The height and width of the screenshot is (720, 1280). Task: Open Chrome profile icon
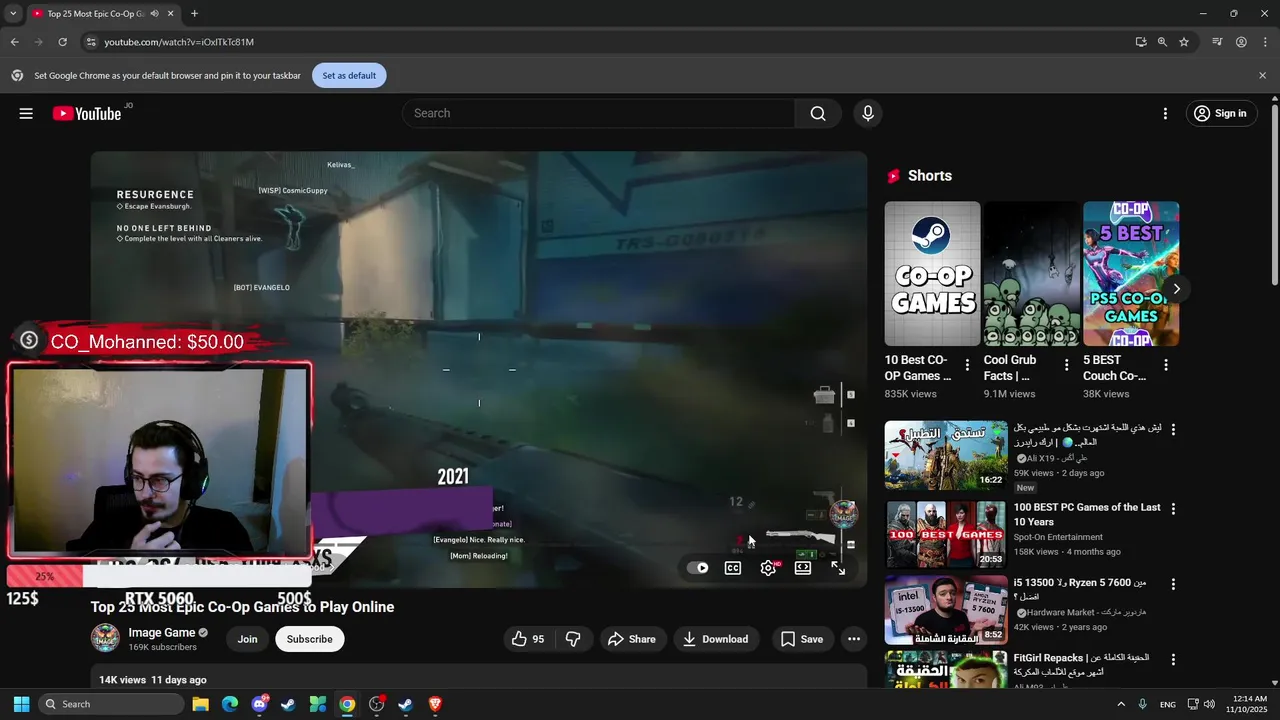point(1241,42)
